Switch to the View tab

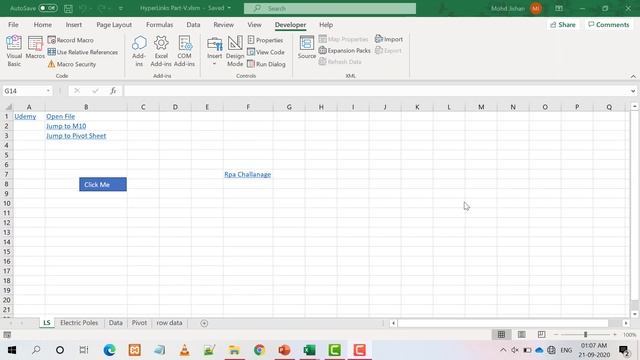coord(254,25)
